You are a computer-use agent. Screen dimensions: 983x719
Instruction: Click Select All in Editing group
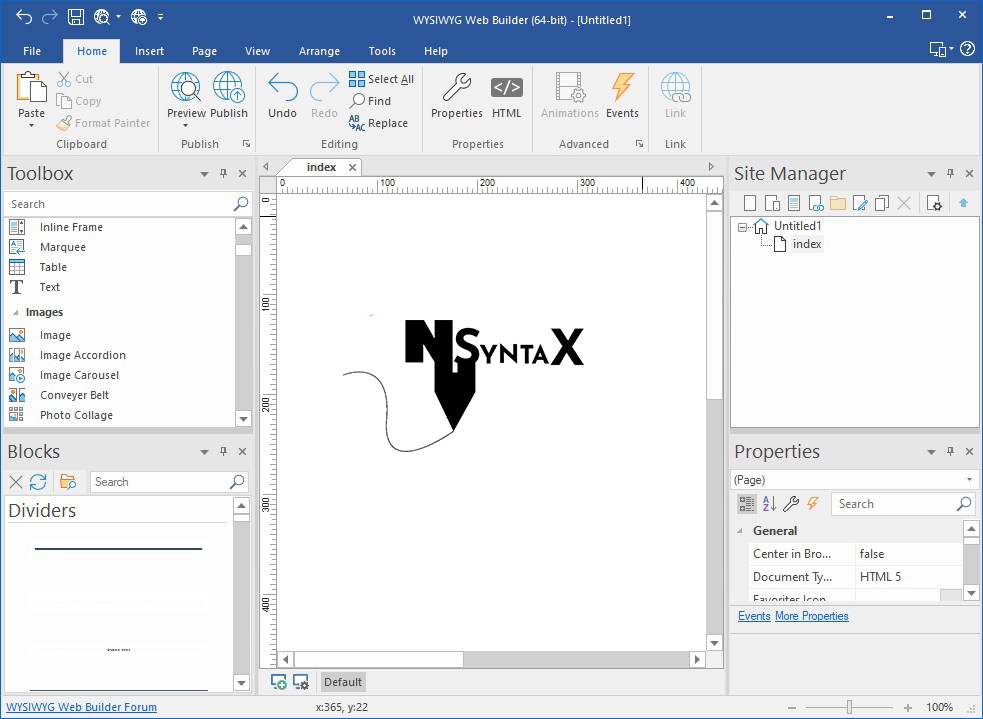(x=382, y=79)
